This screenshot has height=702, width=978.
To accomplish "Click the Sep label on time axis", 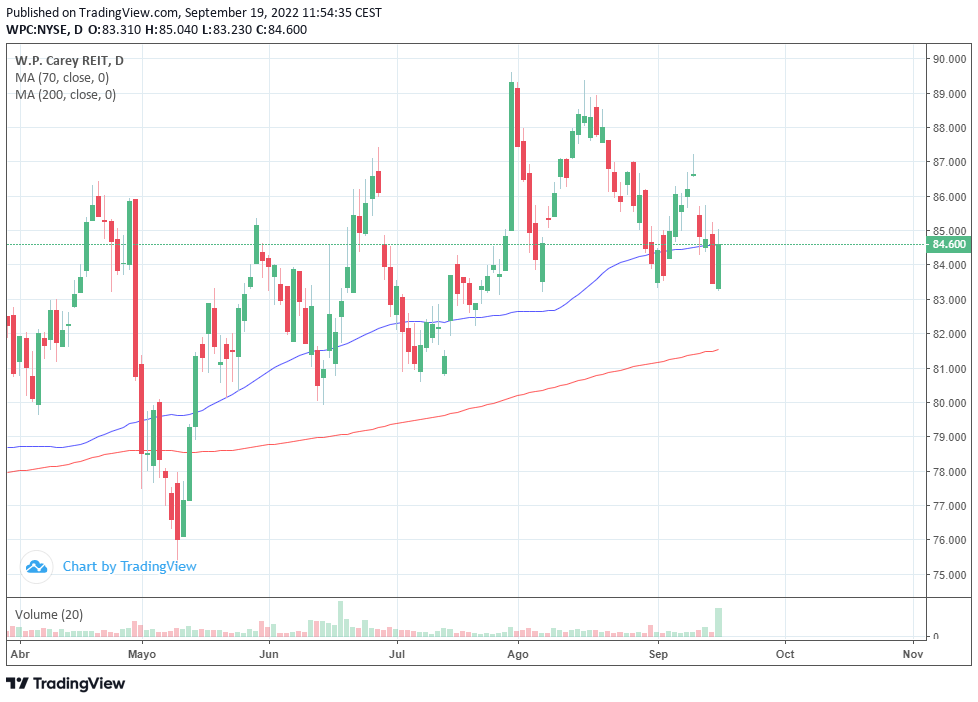I will click(x=658, y=654).
